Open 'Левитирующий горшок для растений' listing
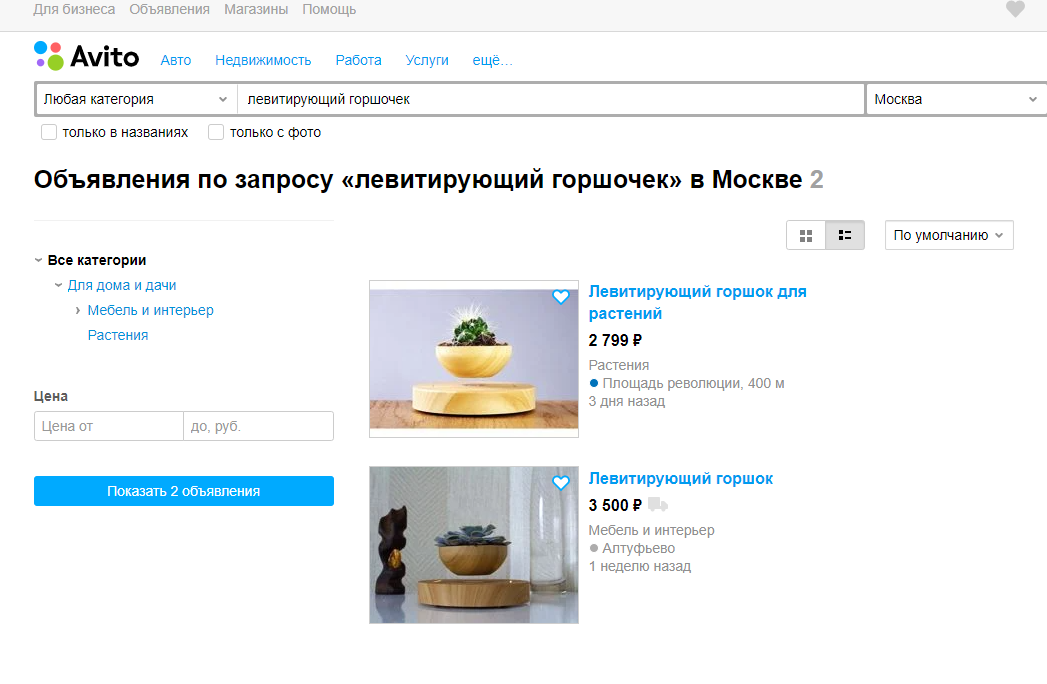The height and width of the screenshot is (684, 1047). [697, 303]
